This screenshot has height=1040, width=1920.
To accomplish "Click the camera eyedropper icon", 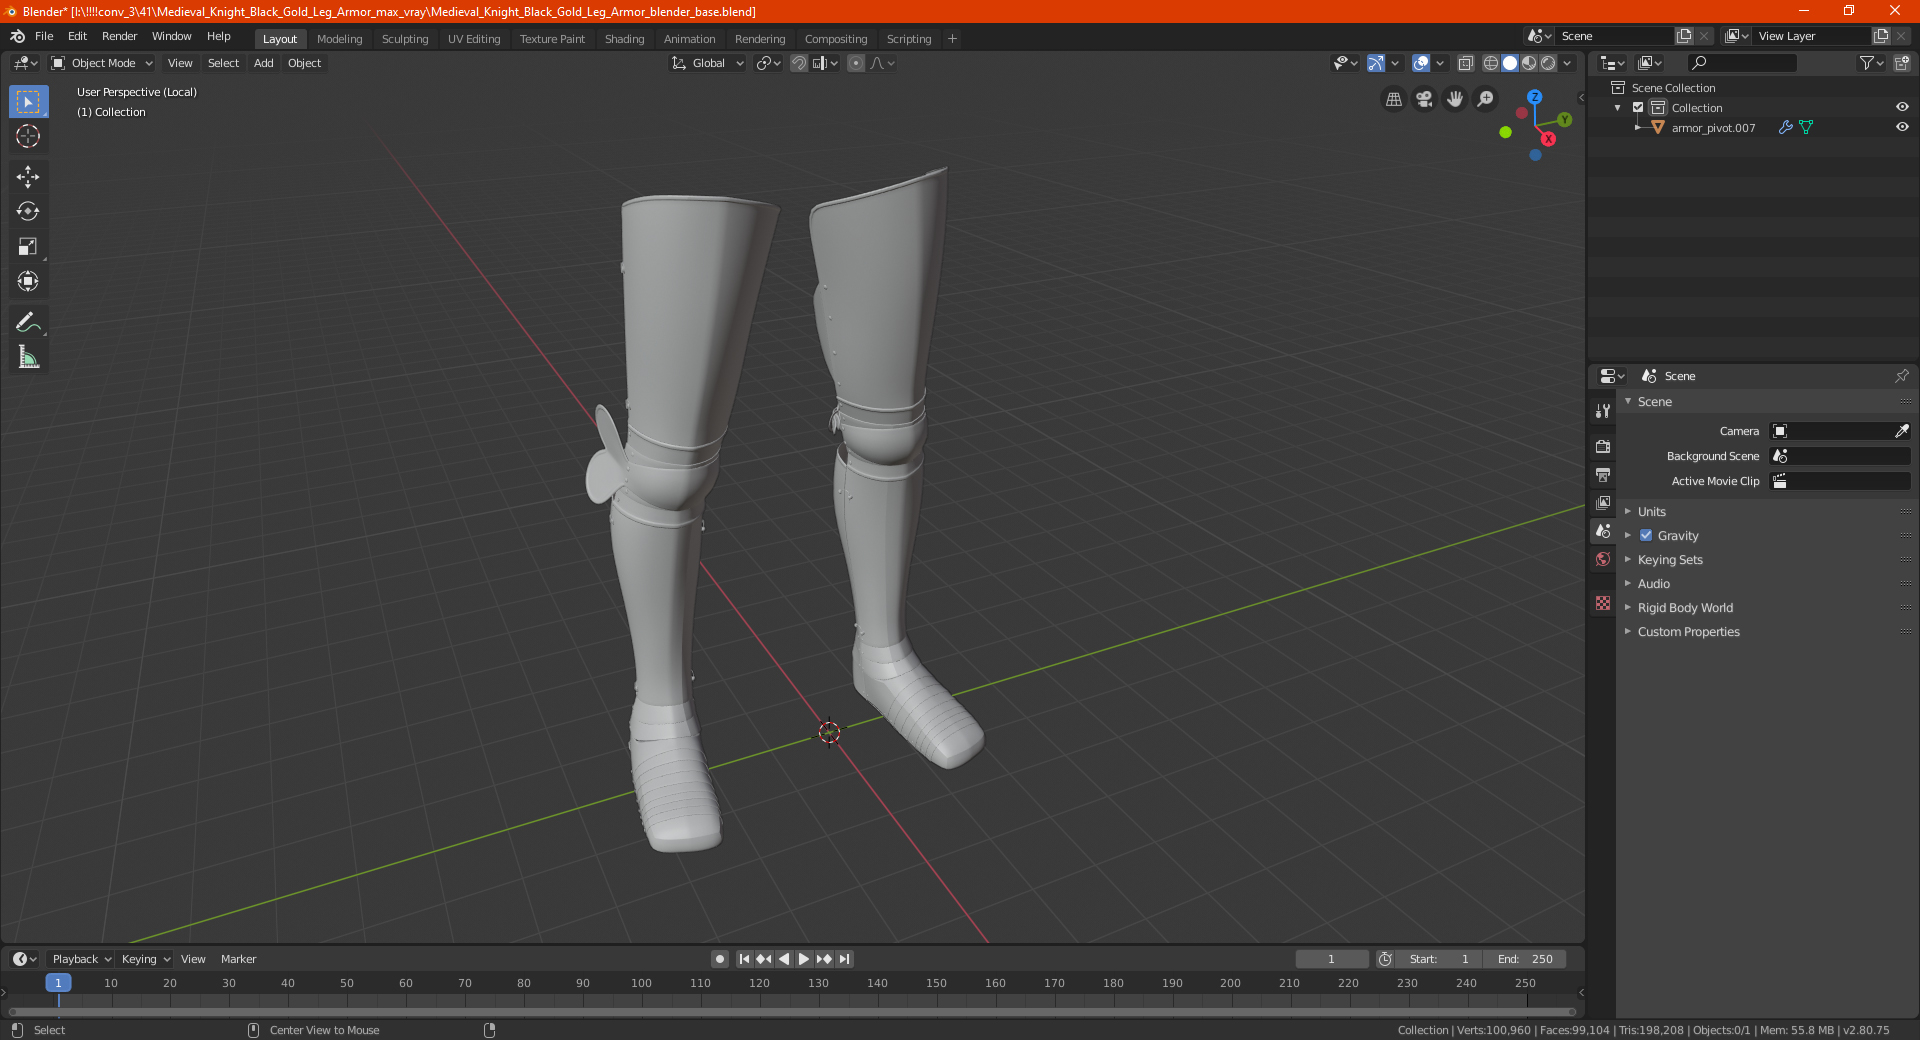I will pyautogui.click(x=1901, y=431).
